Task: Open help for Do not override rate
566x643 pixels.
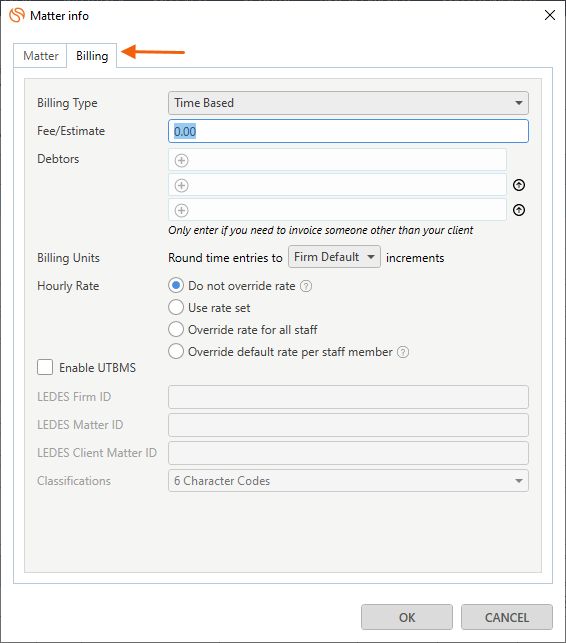Action: (x=306, y=286)
